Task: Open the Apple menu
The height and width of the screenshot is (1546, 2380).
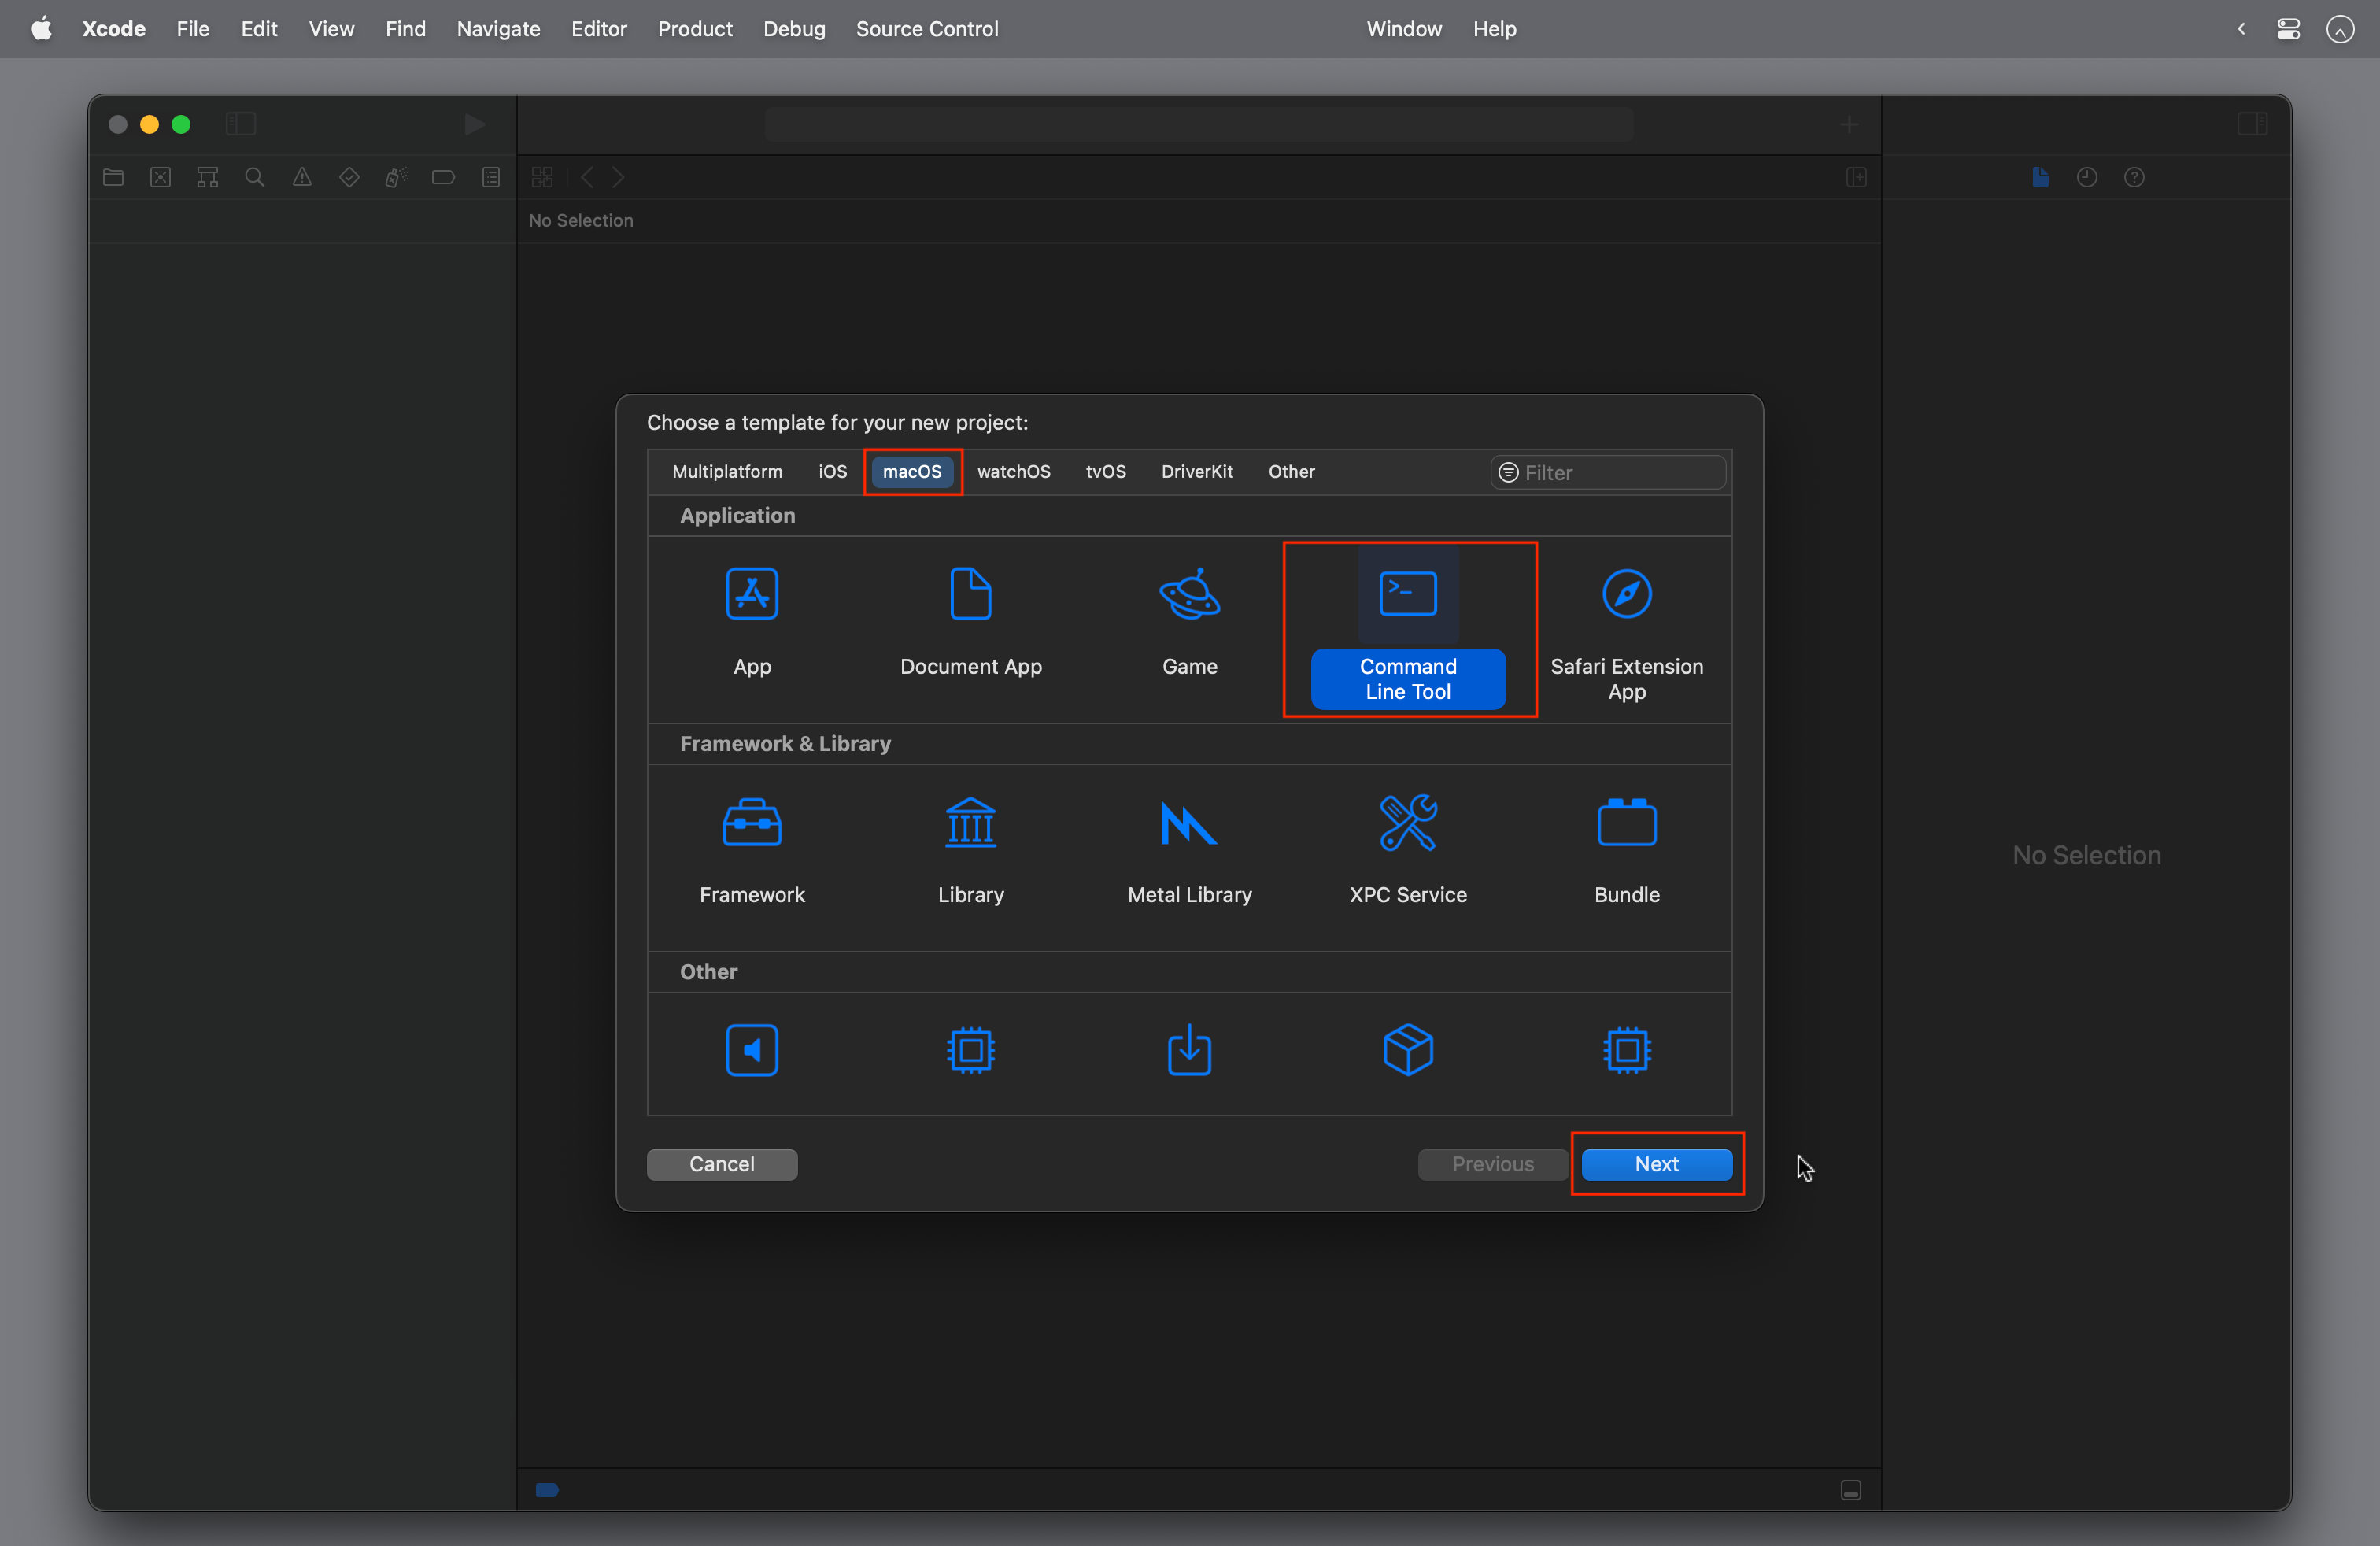Action: 41,29
